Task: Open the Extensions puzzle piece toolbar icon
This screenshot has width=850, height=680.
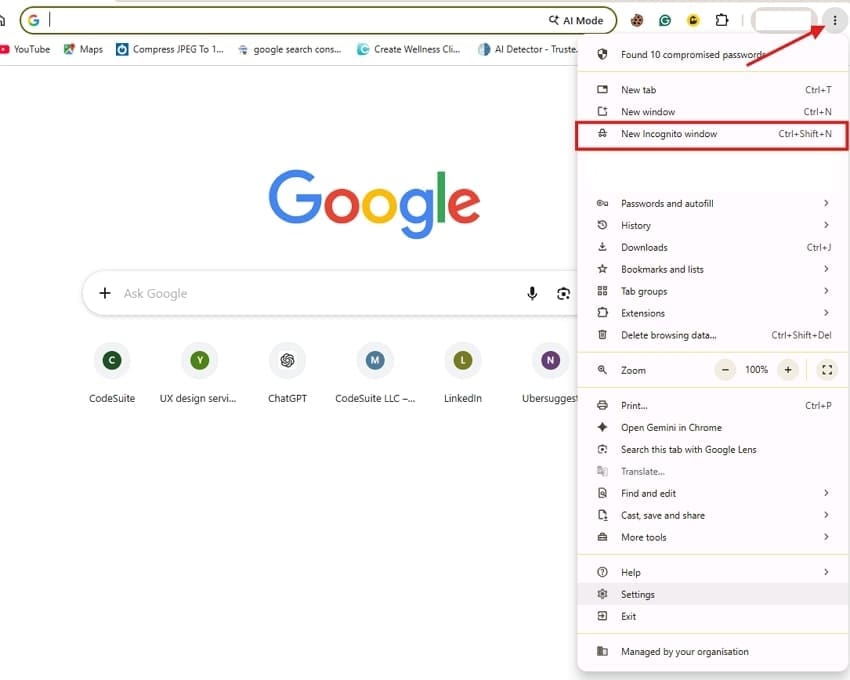Action: point(722,21)
